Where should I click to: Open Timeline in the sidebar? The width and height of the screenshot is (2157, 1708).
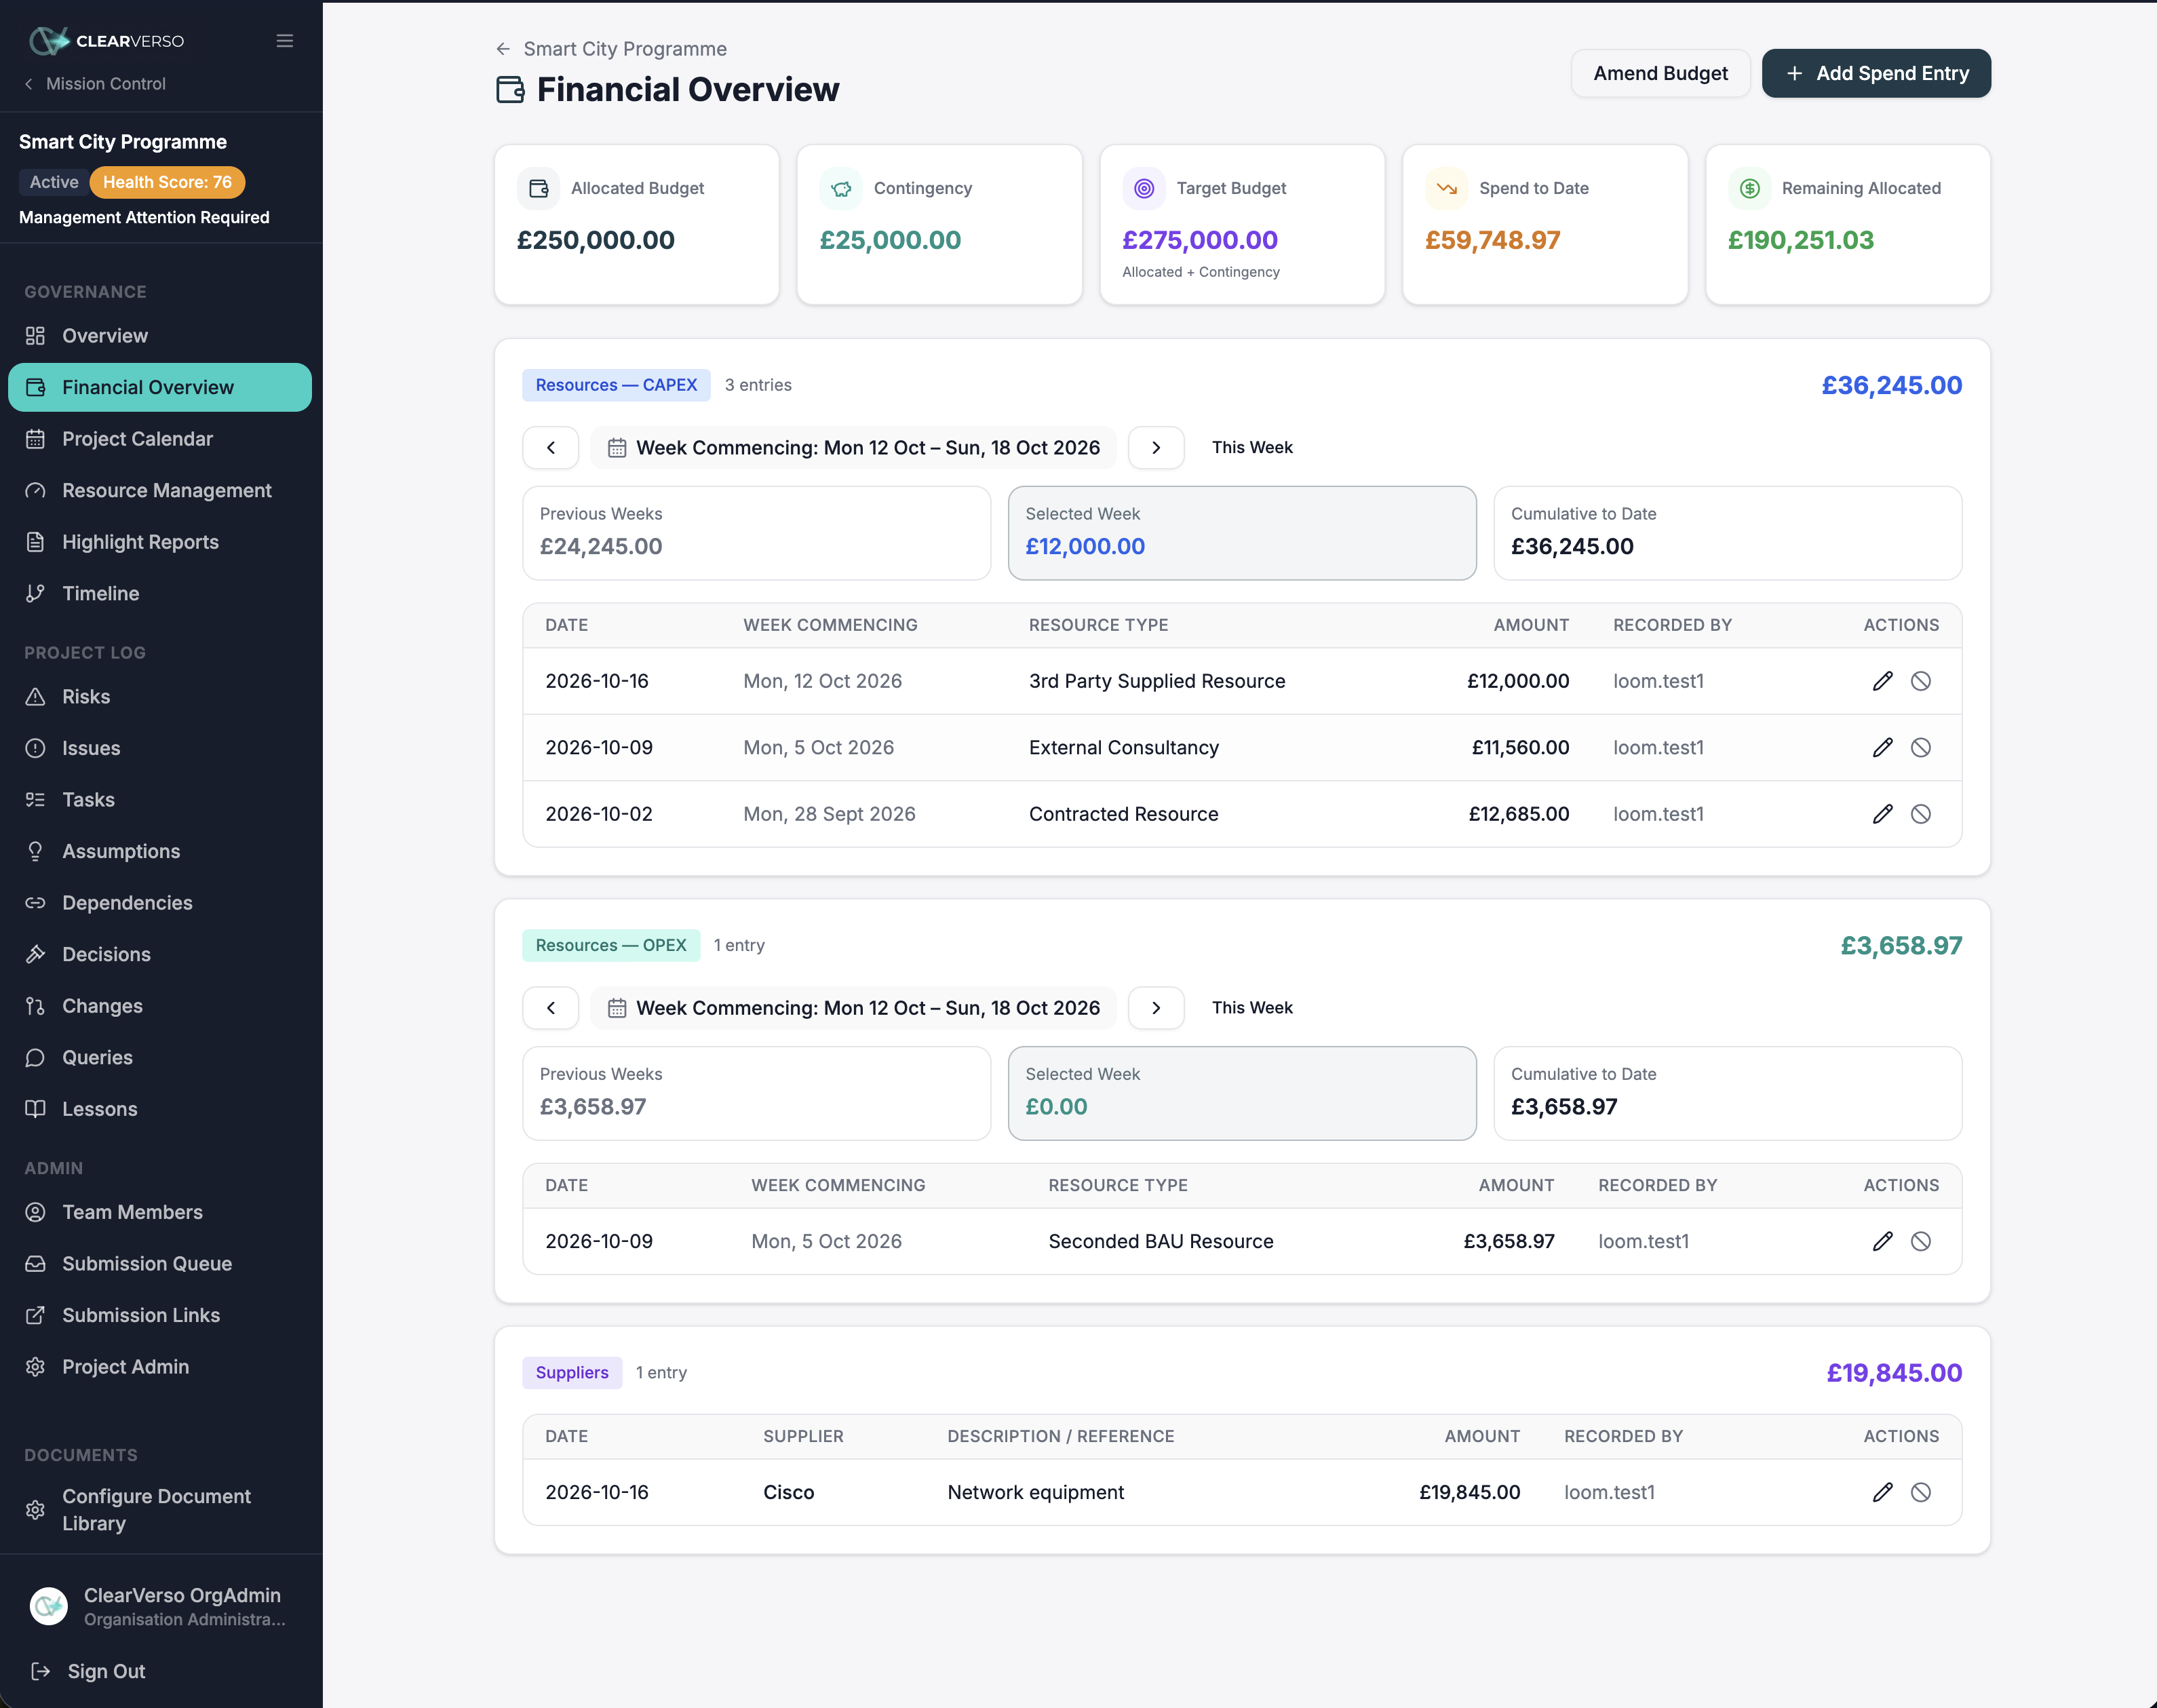(160, 593)
